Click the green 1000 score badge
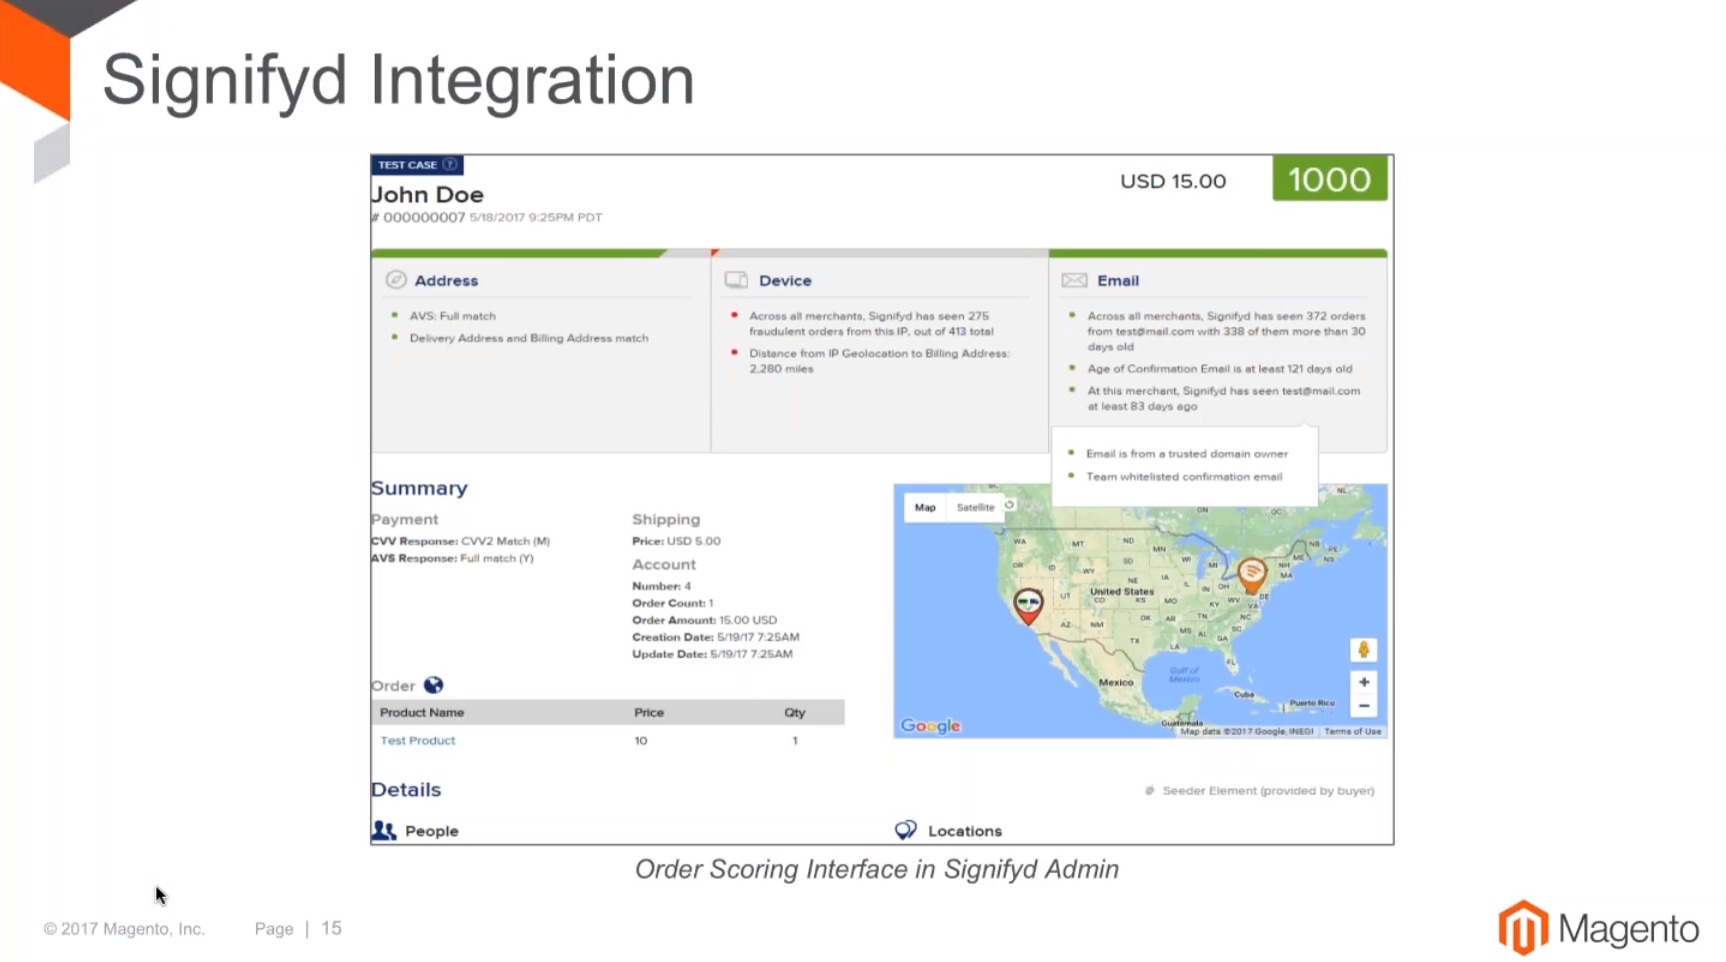The height and width of the screenshot is (962, 1726). pos(1329,179)
